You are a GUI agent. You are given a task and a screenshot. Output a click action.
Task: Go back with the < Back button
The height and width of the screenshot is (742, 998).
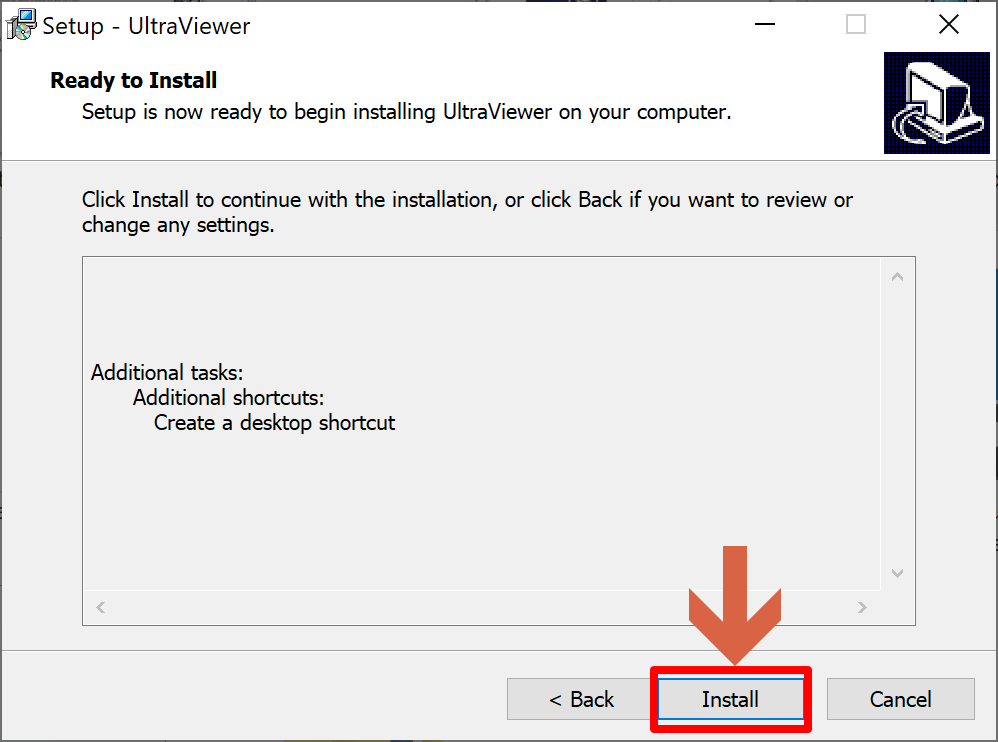pyautogui.click(x=581, y=699)
